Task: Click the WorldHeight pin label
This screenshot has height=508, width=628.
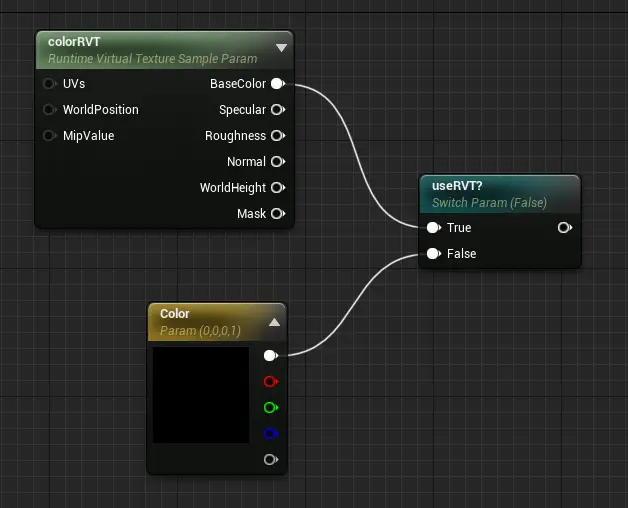Action: click(233, 188)
